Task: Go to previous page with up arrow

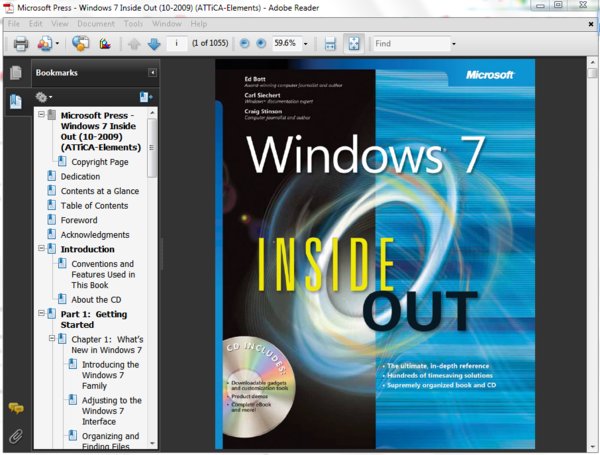Action: [134, 44]
